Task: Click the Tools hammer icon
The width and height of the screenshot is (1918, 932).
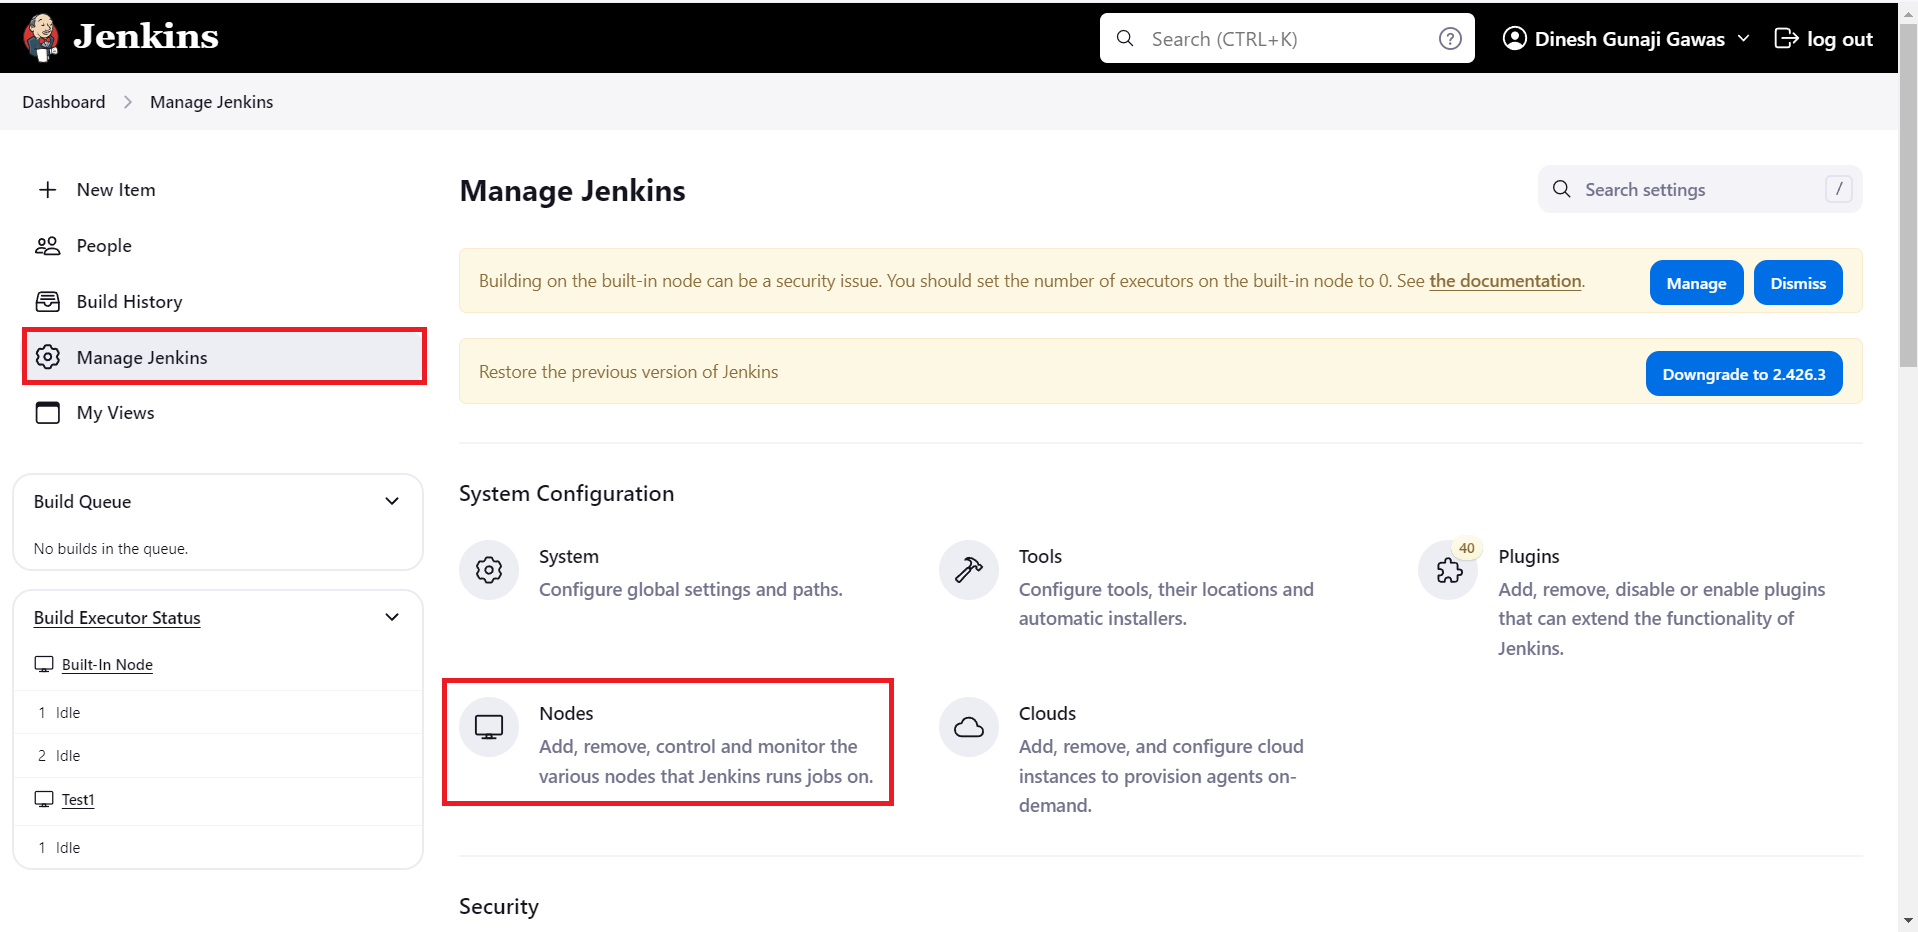Action: click(968, 570)
